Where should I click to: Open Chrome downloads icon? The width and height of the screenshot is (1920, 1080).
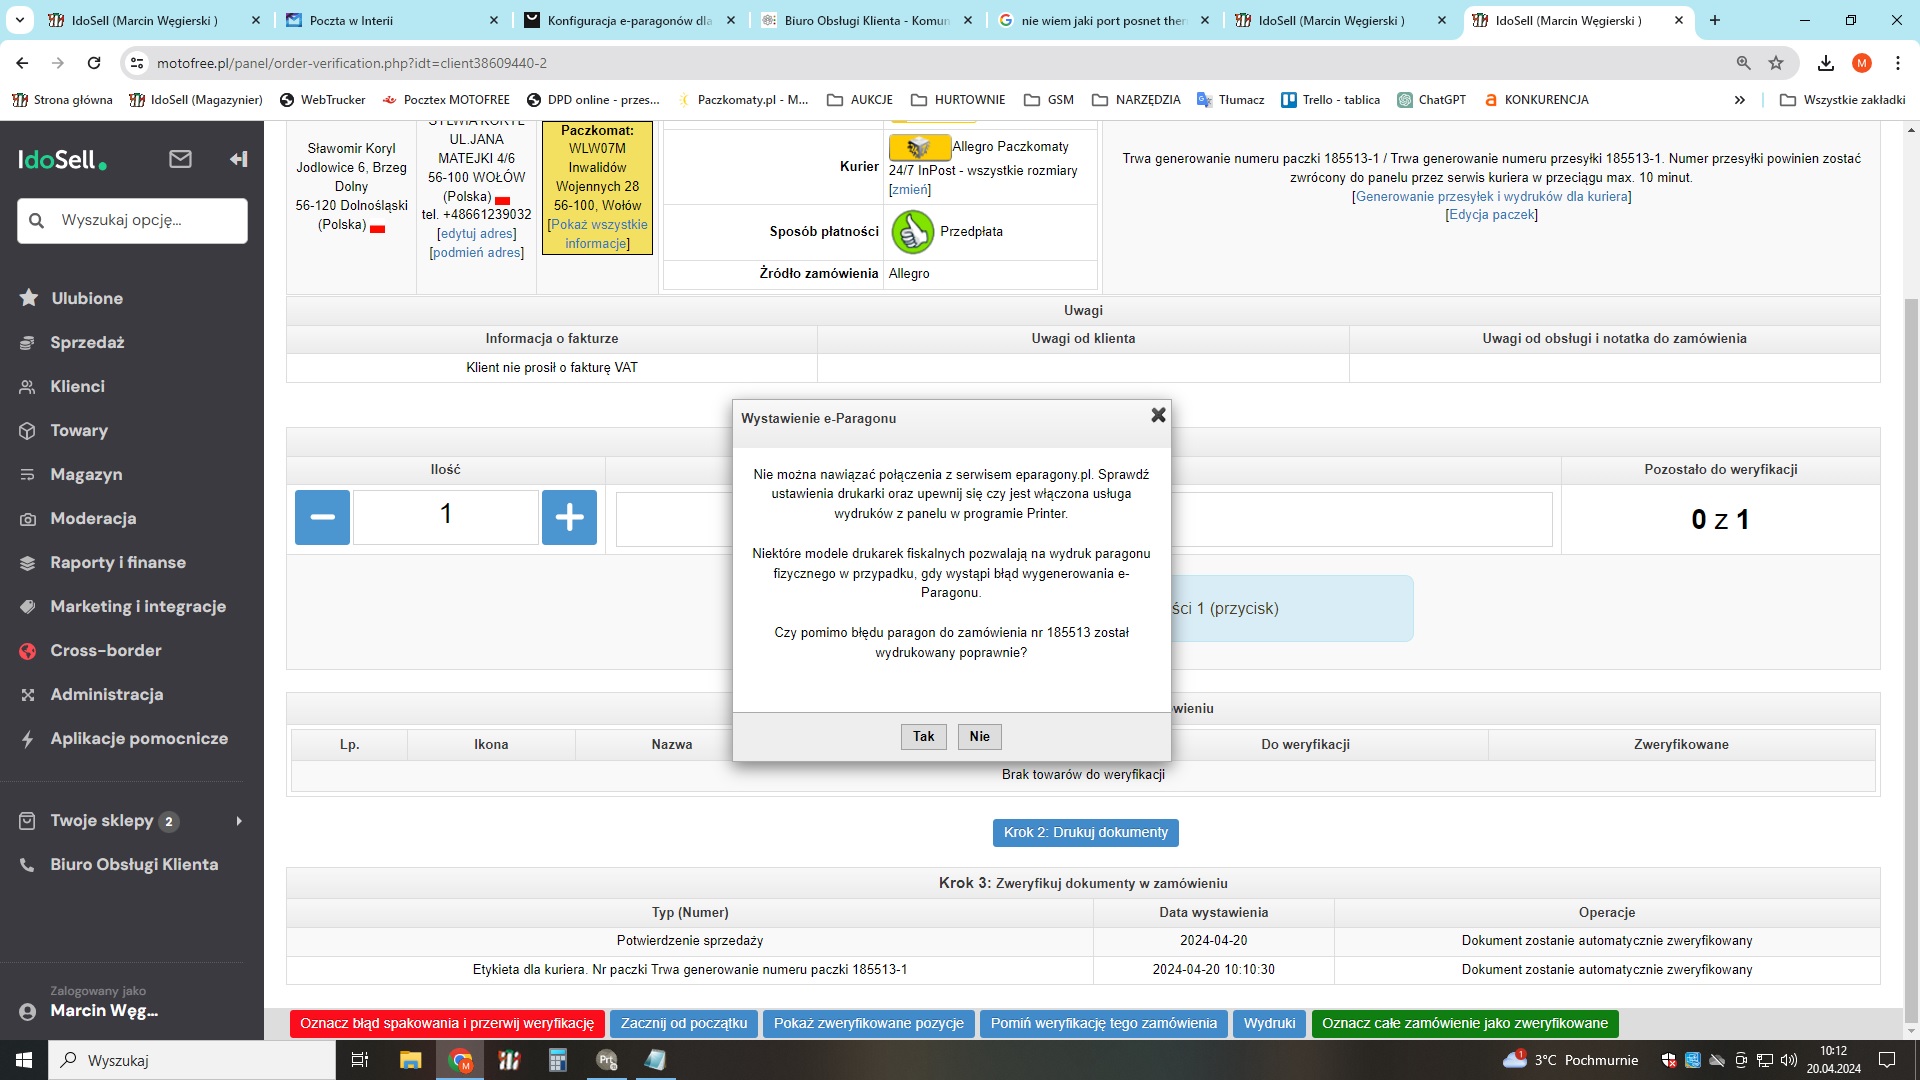tap(1826, 63)
